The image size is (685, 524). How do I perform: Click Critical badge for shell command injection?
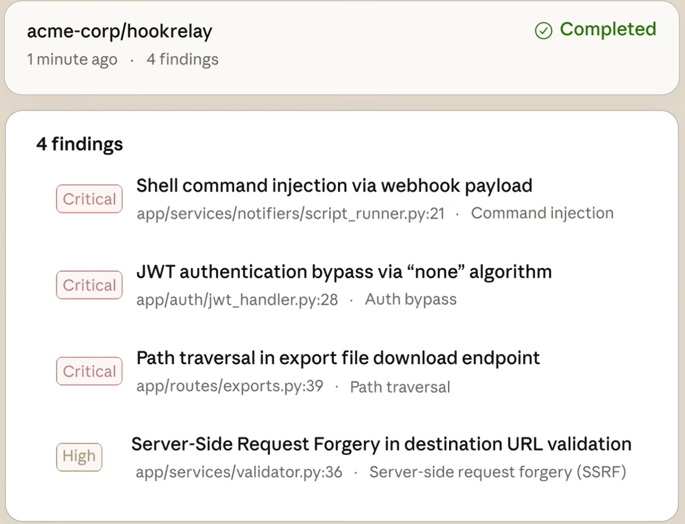89,199
